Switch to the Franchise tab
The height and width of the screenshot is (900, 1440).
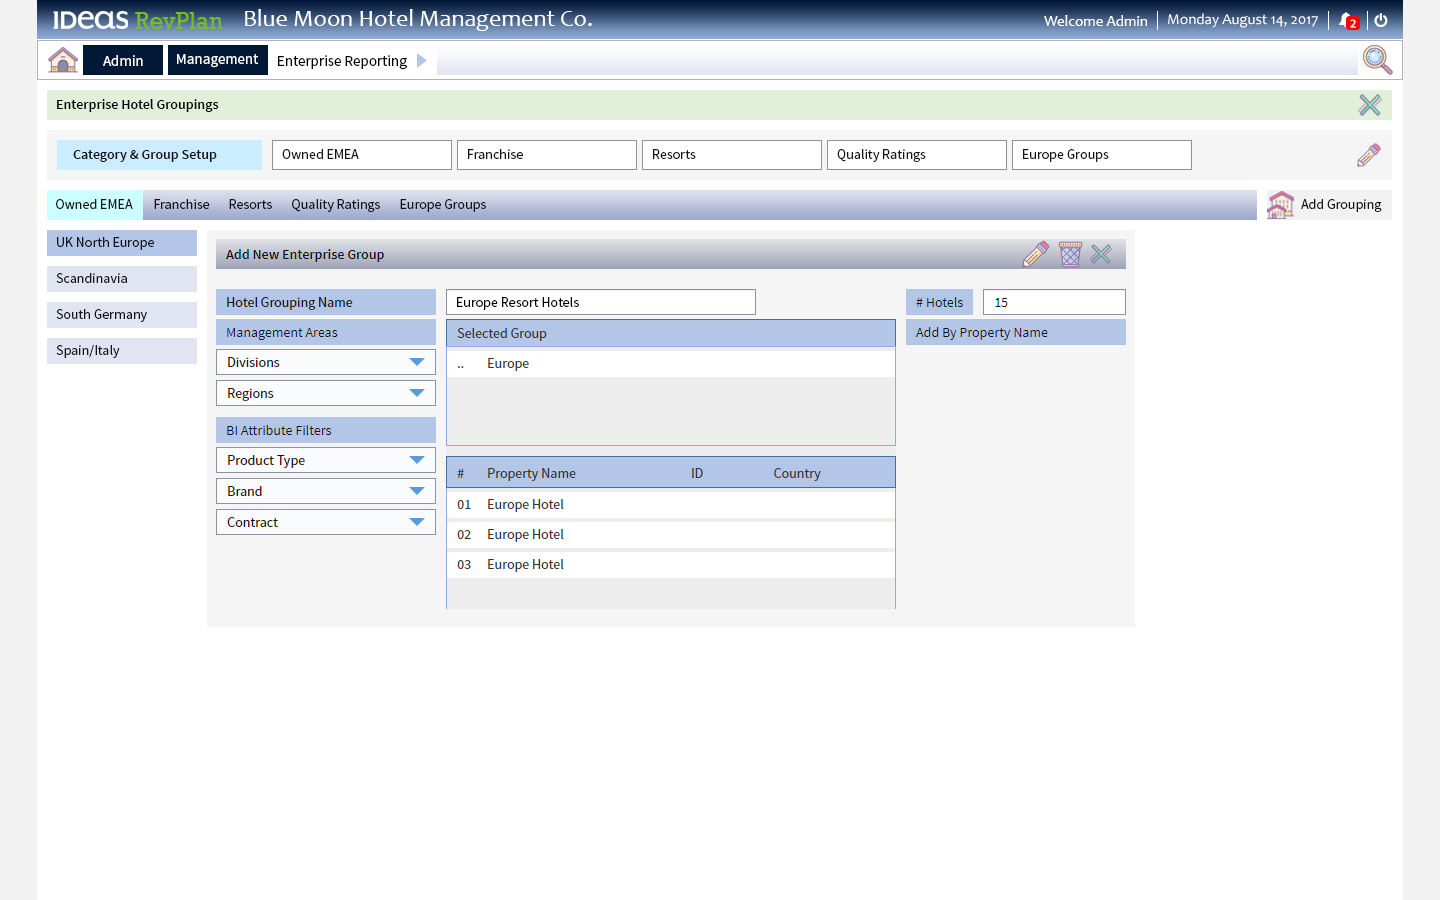181,205
